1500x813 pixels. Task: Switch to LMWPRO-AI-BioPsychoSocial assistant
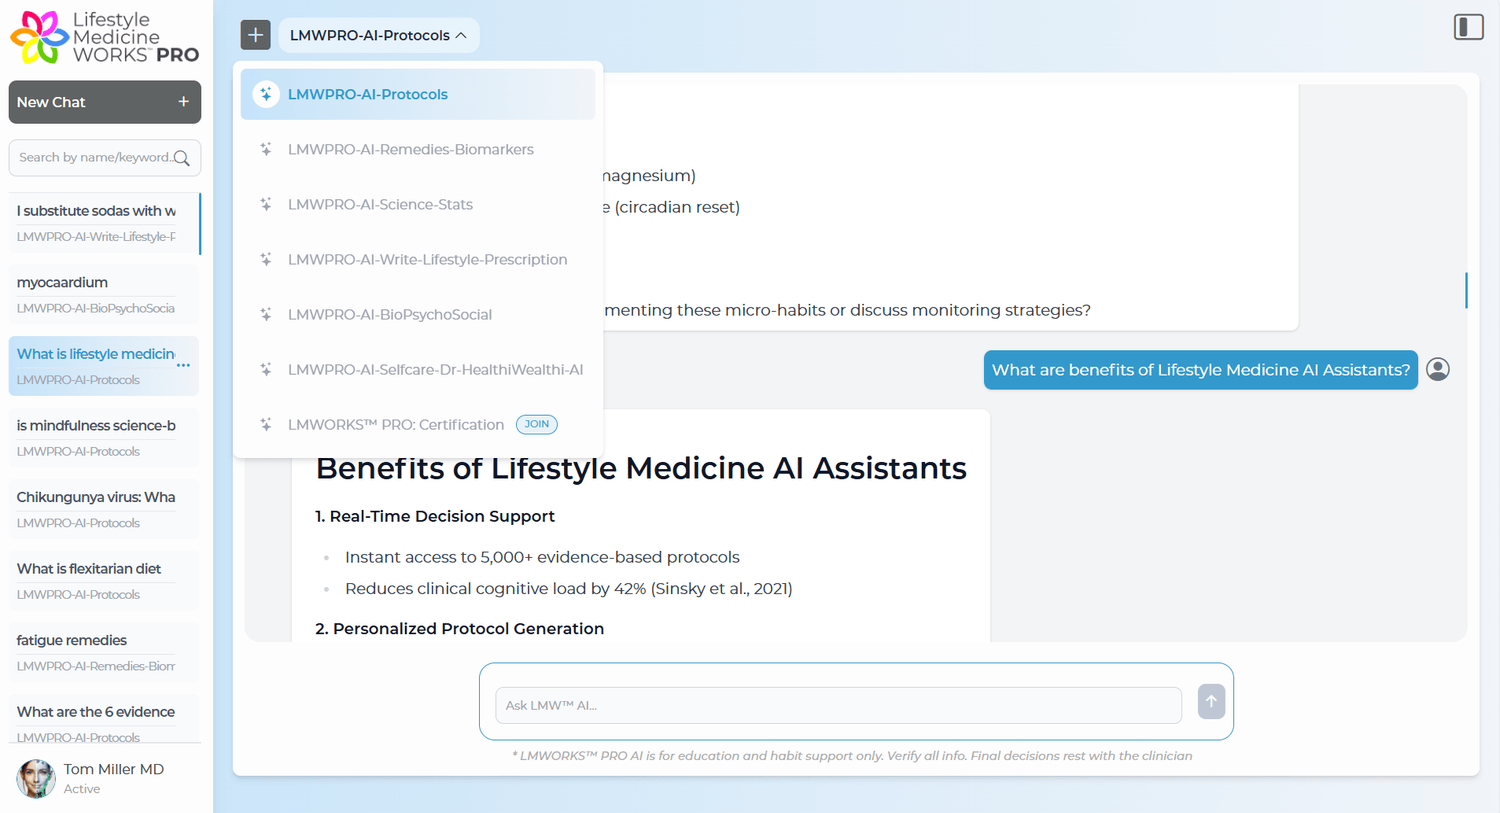click(x=418, y=314)
